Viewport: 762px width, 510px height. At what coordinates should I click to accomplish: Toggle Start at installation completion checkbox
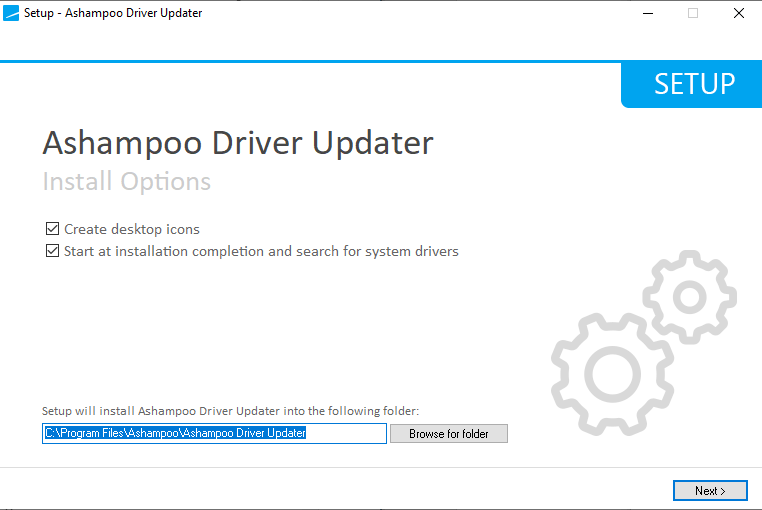click(x=52, y=251)
